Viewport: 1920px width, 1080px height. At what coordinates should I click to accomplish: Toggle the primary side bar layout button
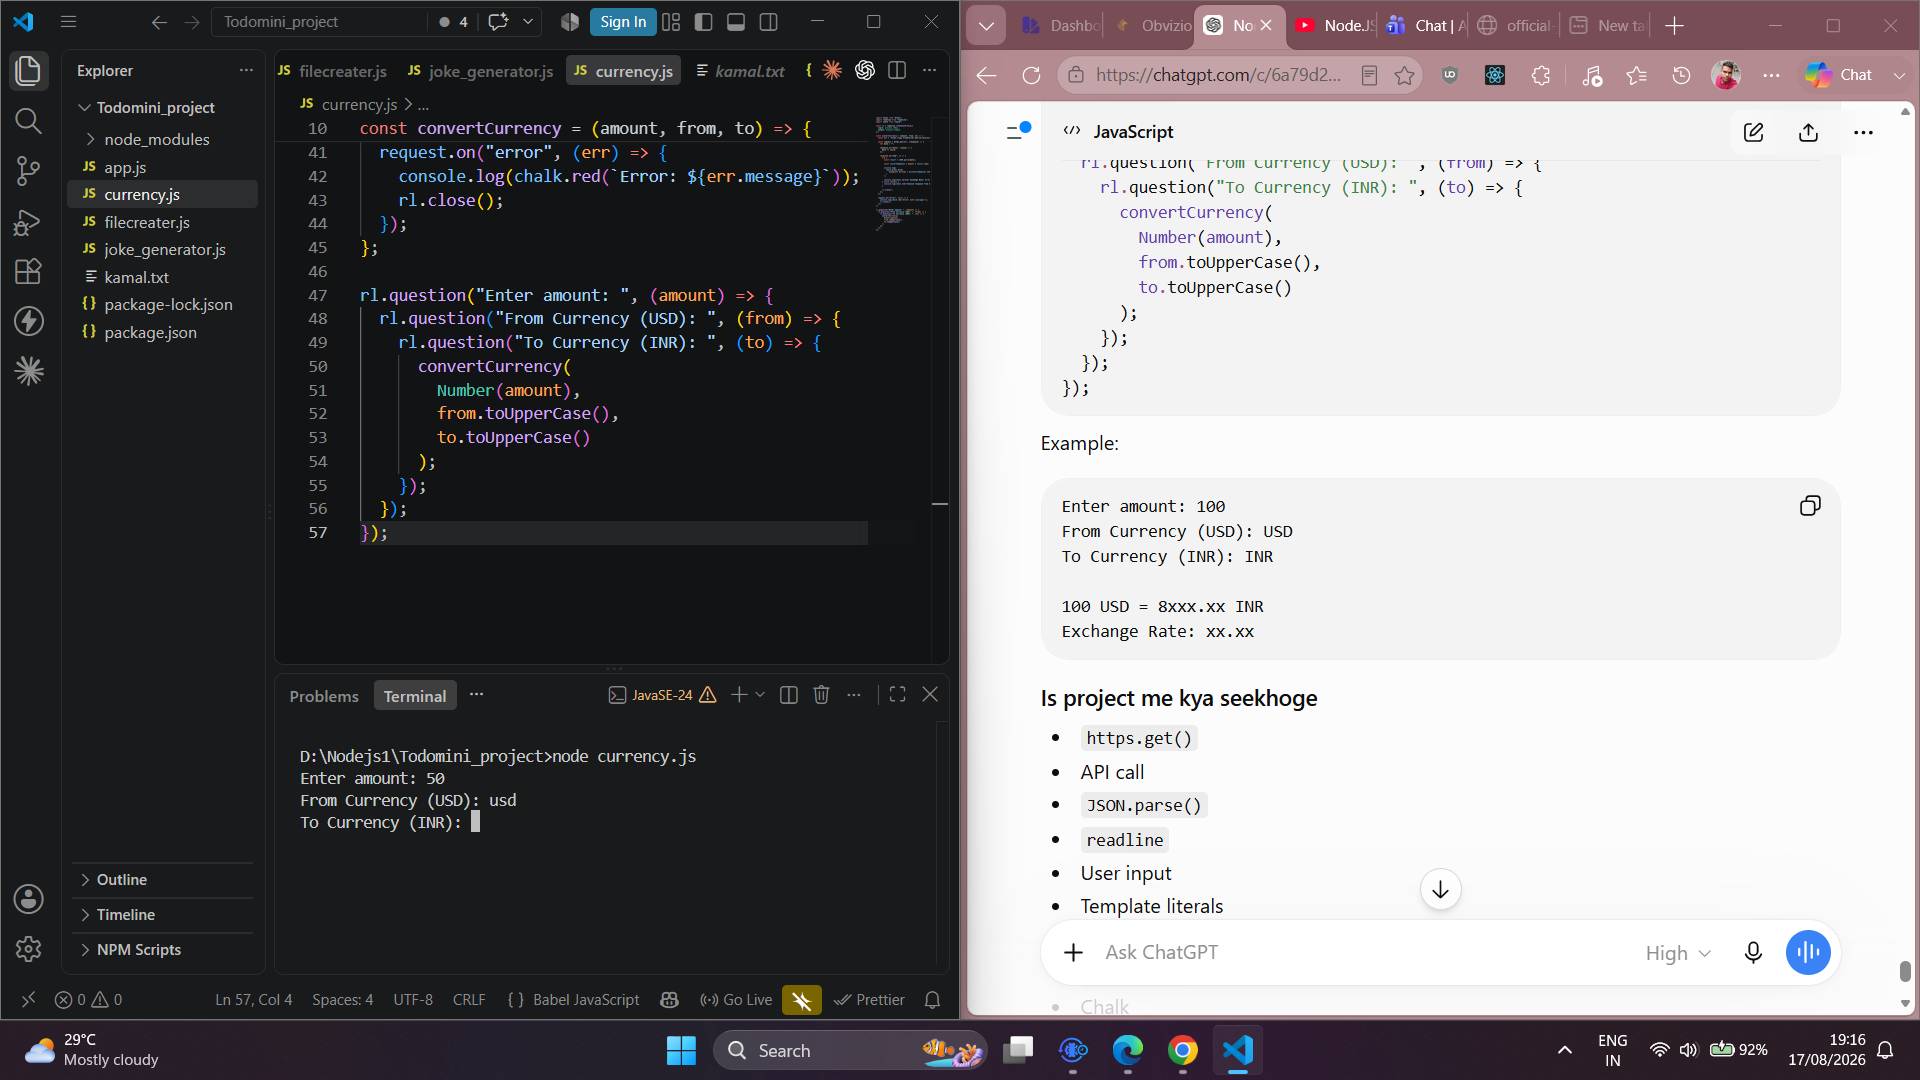coord(704,22)
